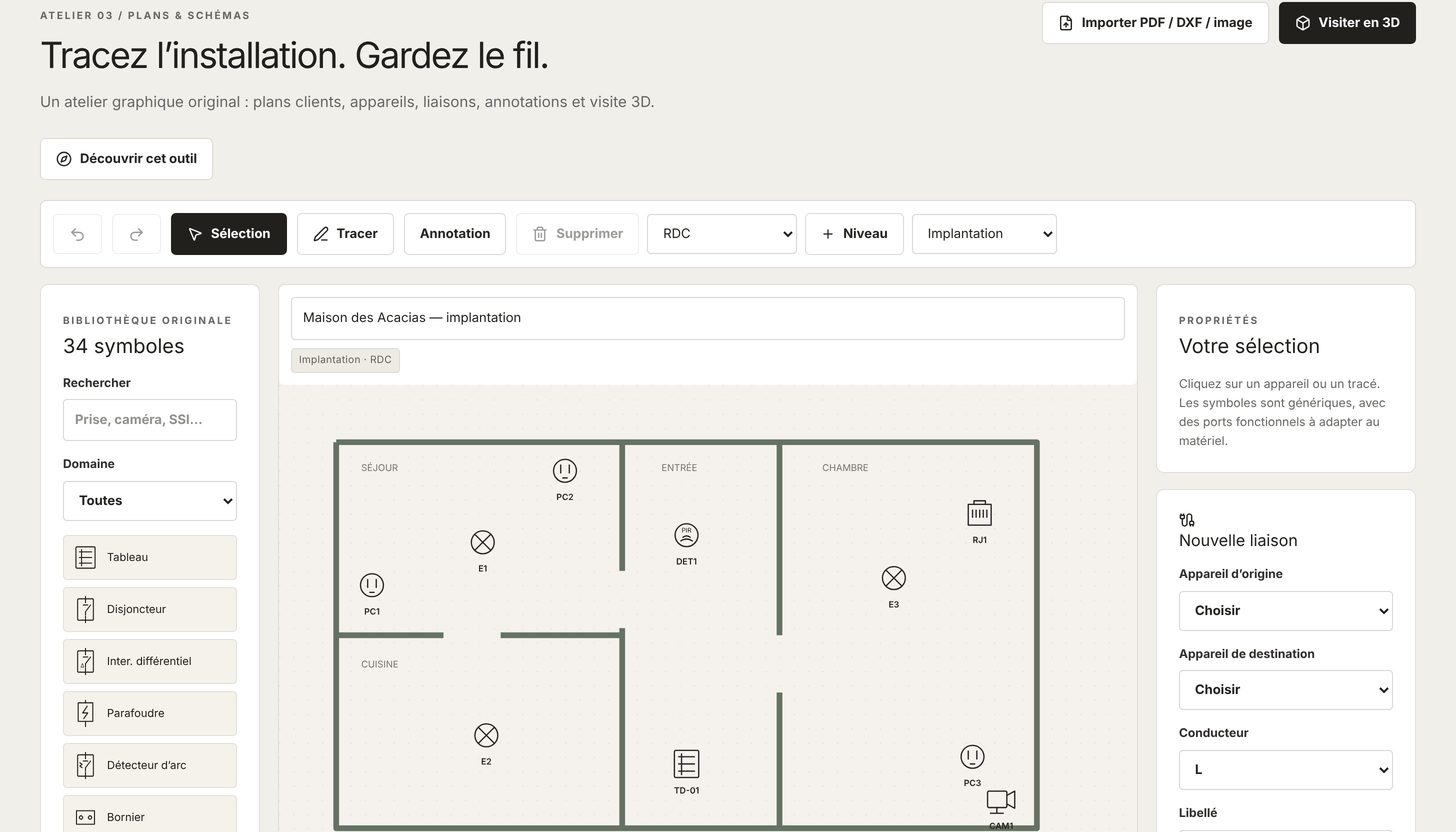Image resolution: width=1456 pixels, height=832 pixels.
Task: Open the Implantation view dropdown
Action: [984, 234]
